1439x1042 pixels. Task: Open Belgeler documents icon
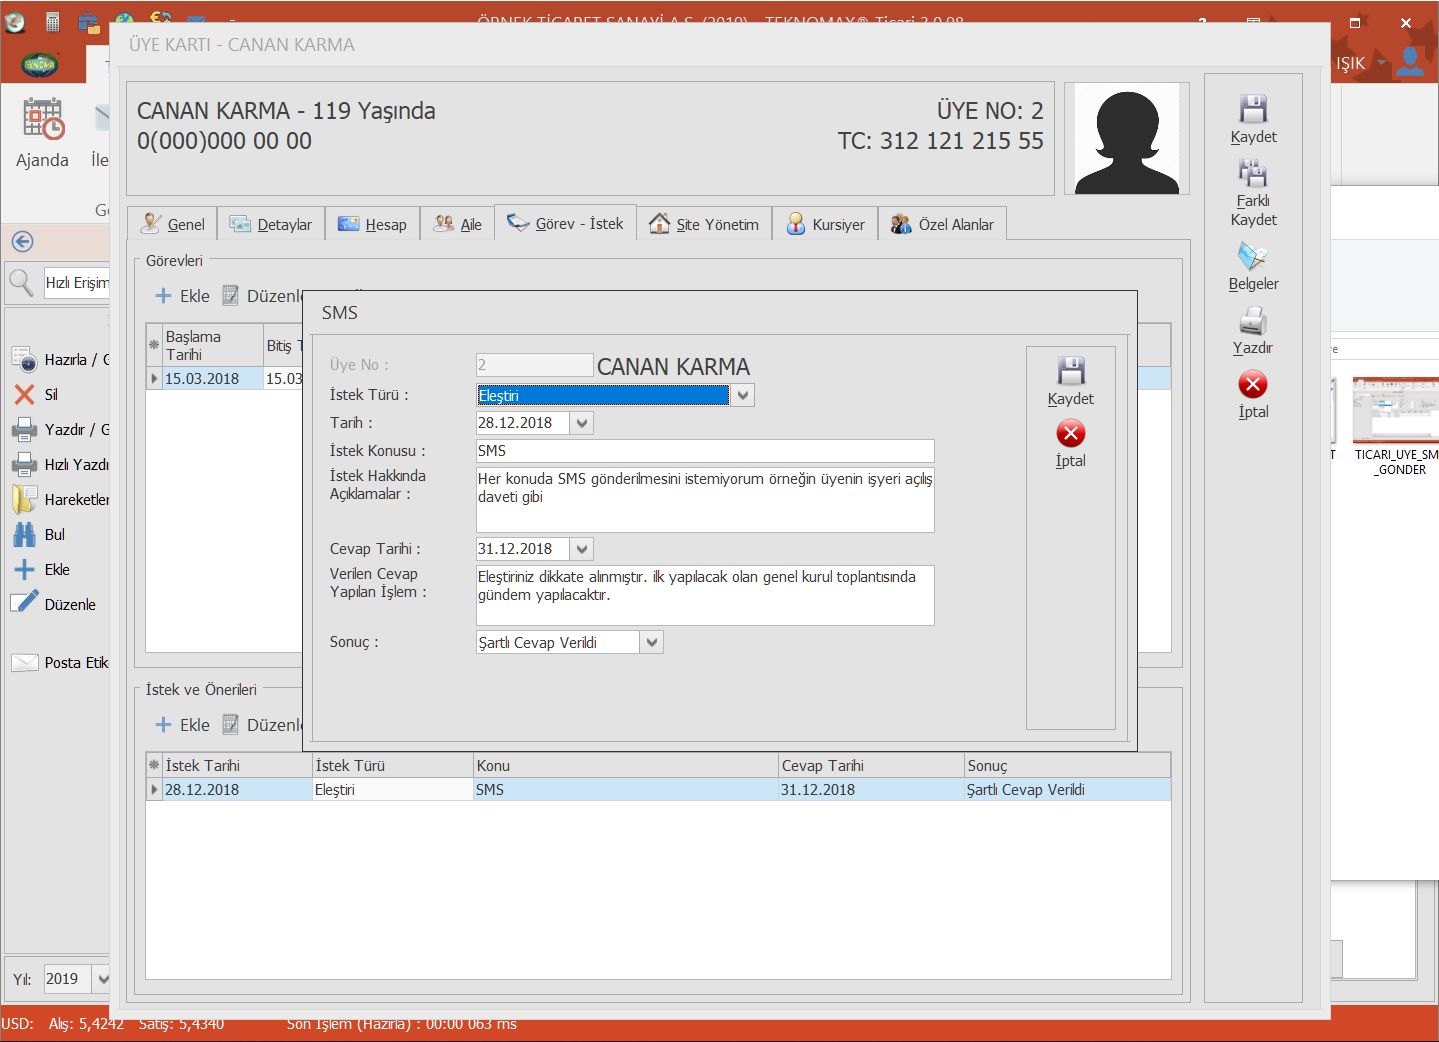coord(1252,257)
